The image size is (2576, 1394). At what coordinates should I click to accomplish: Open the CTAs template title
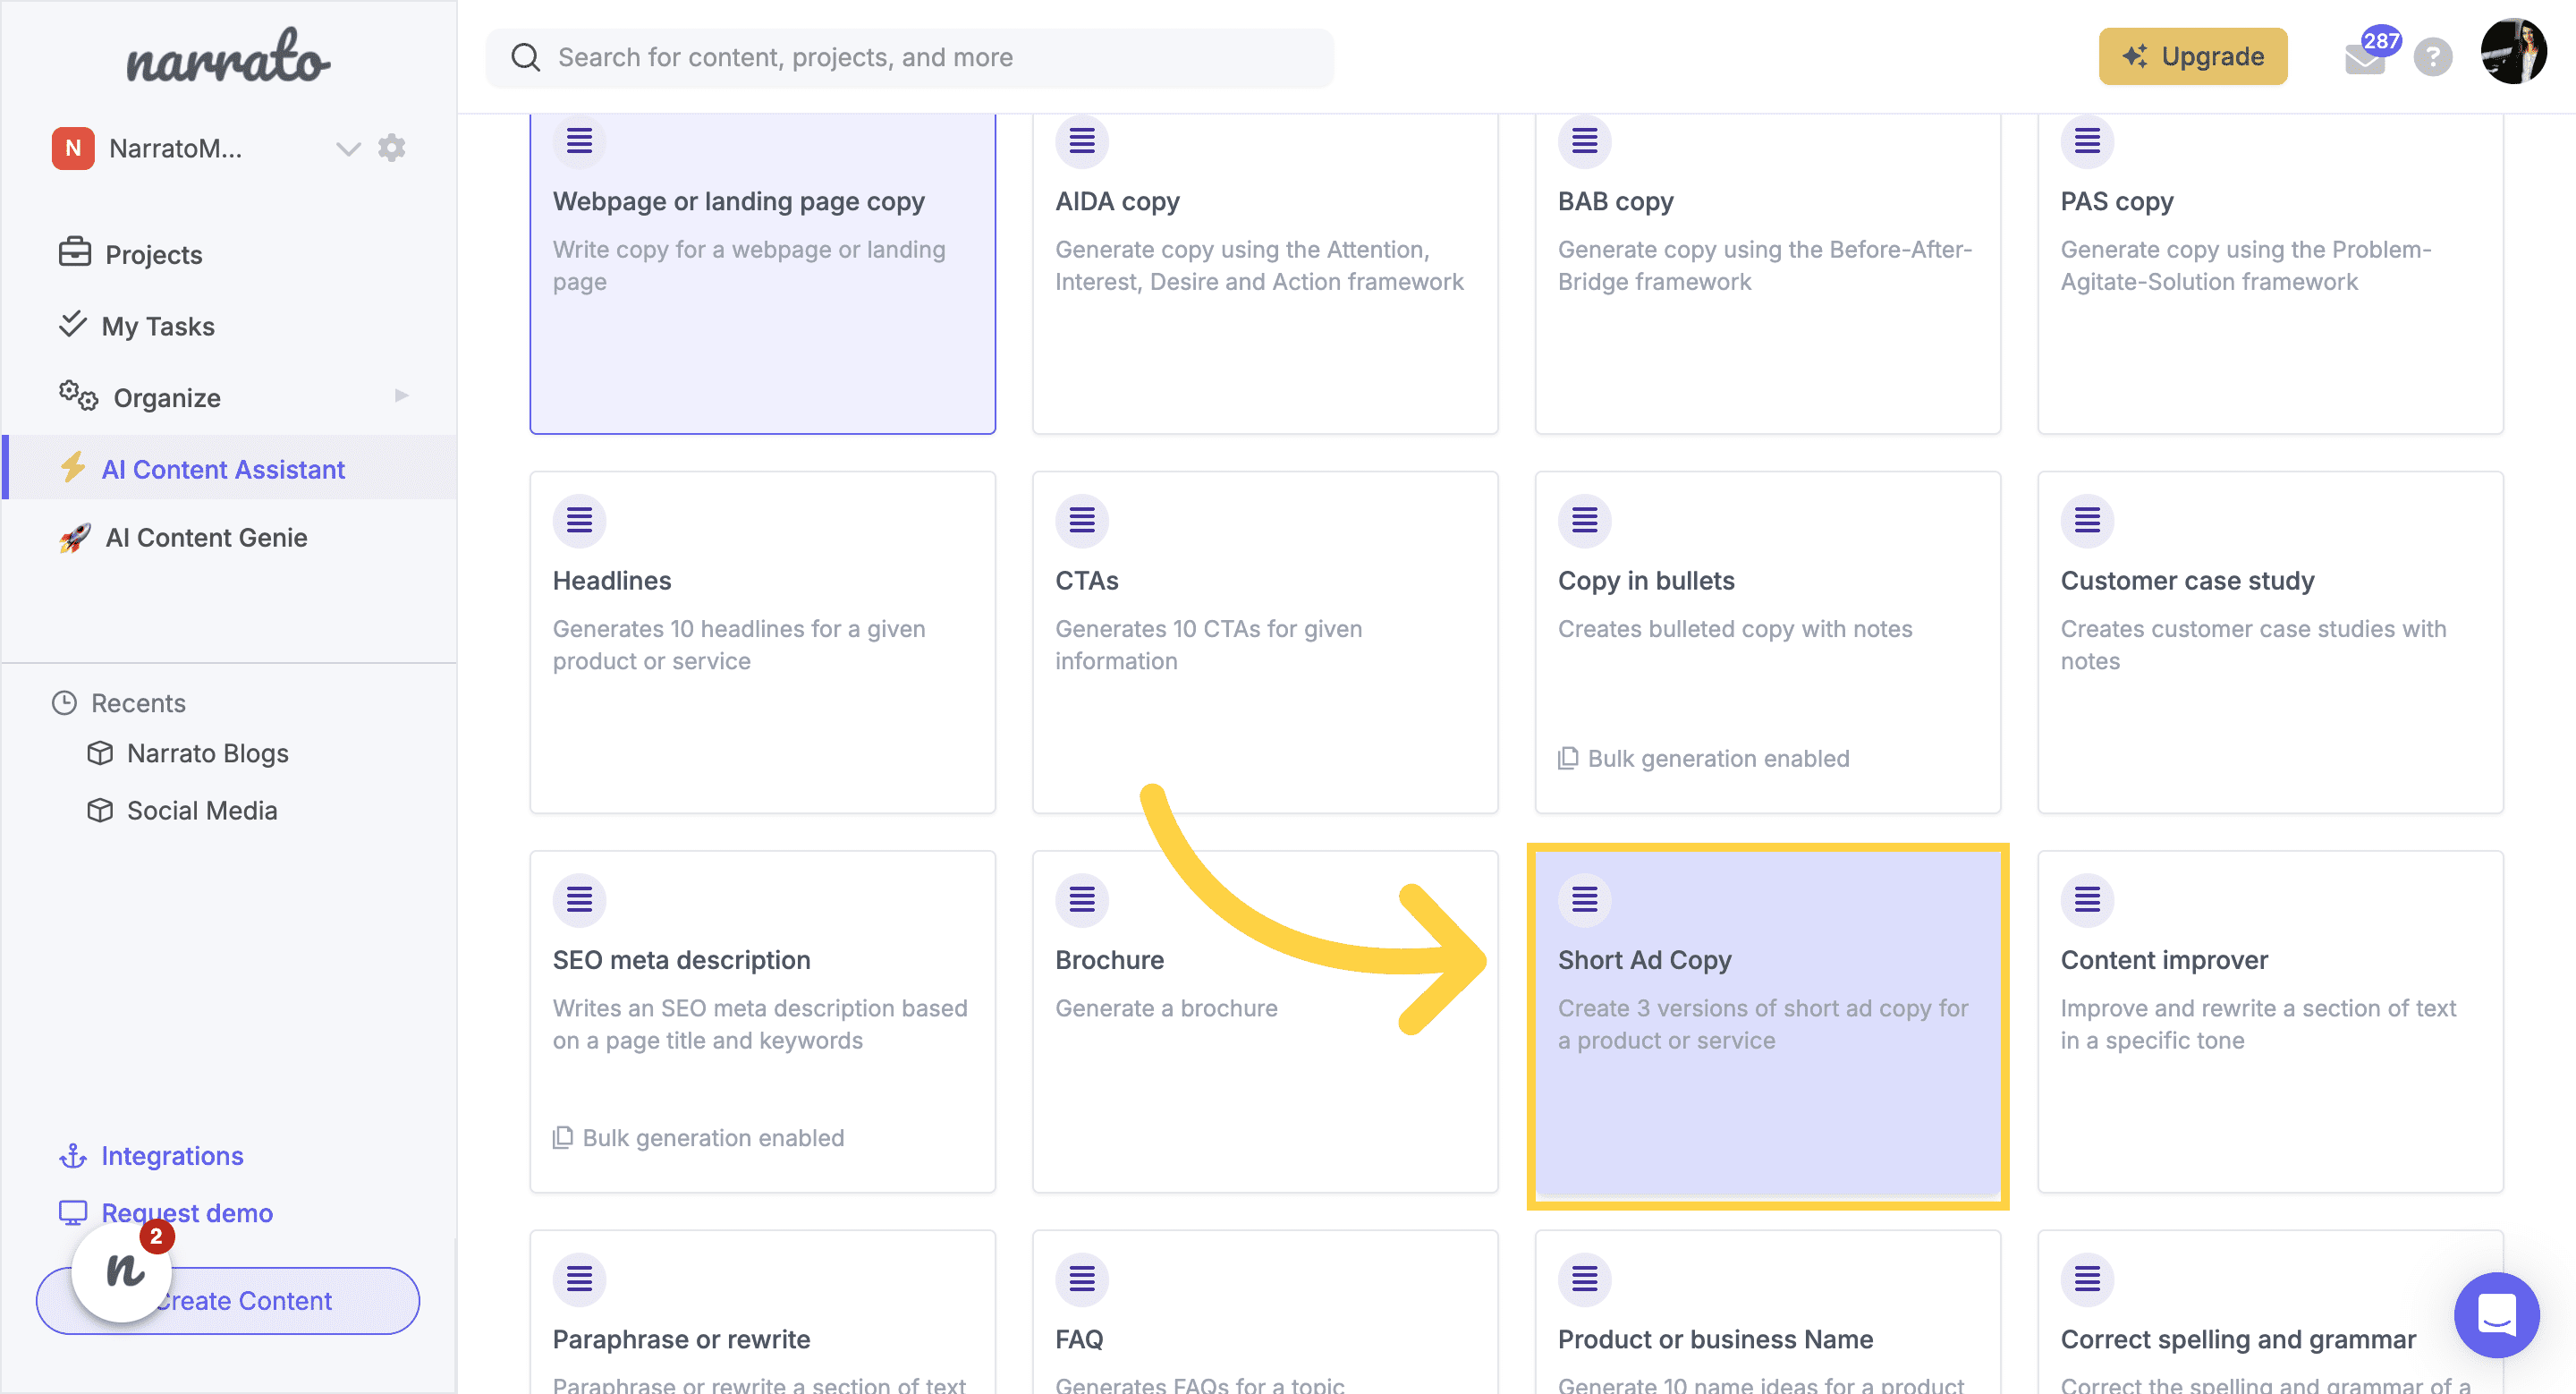click(1087, 581)
